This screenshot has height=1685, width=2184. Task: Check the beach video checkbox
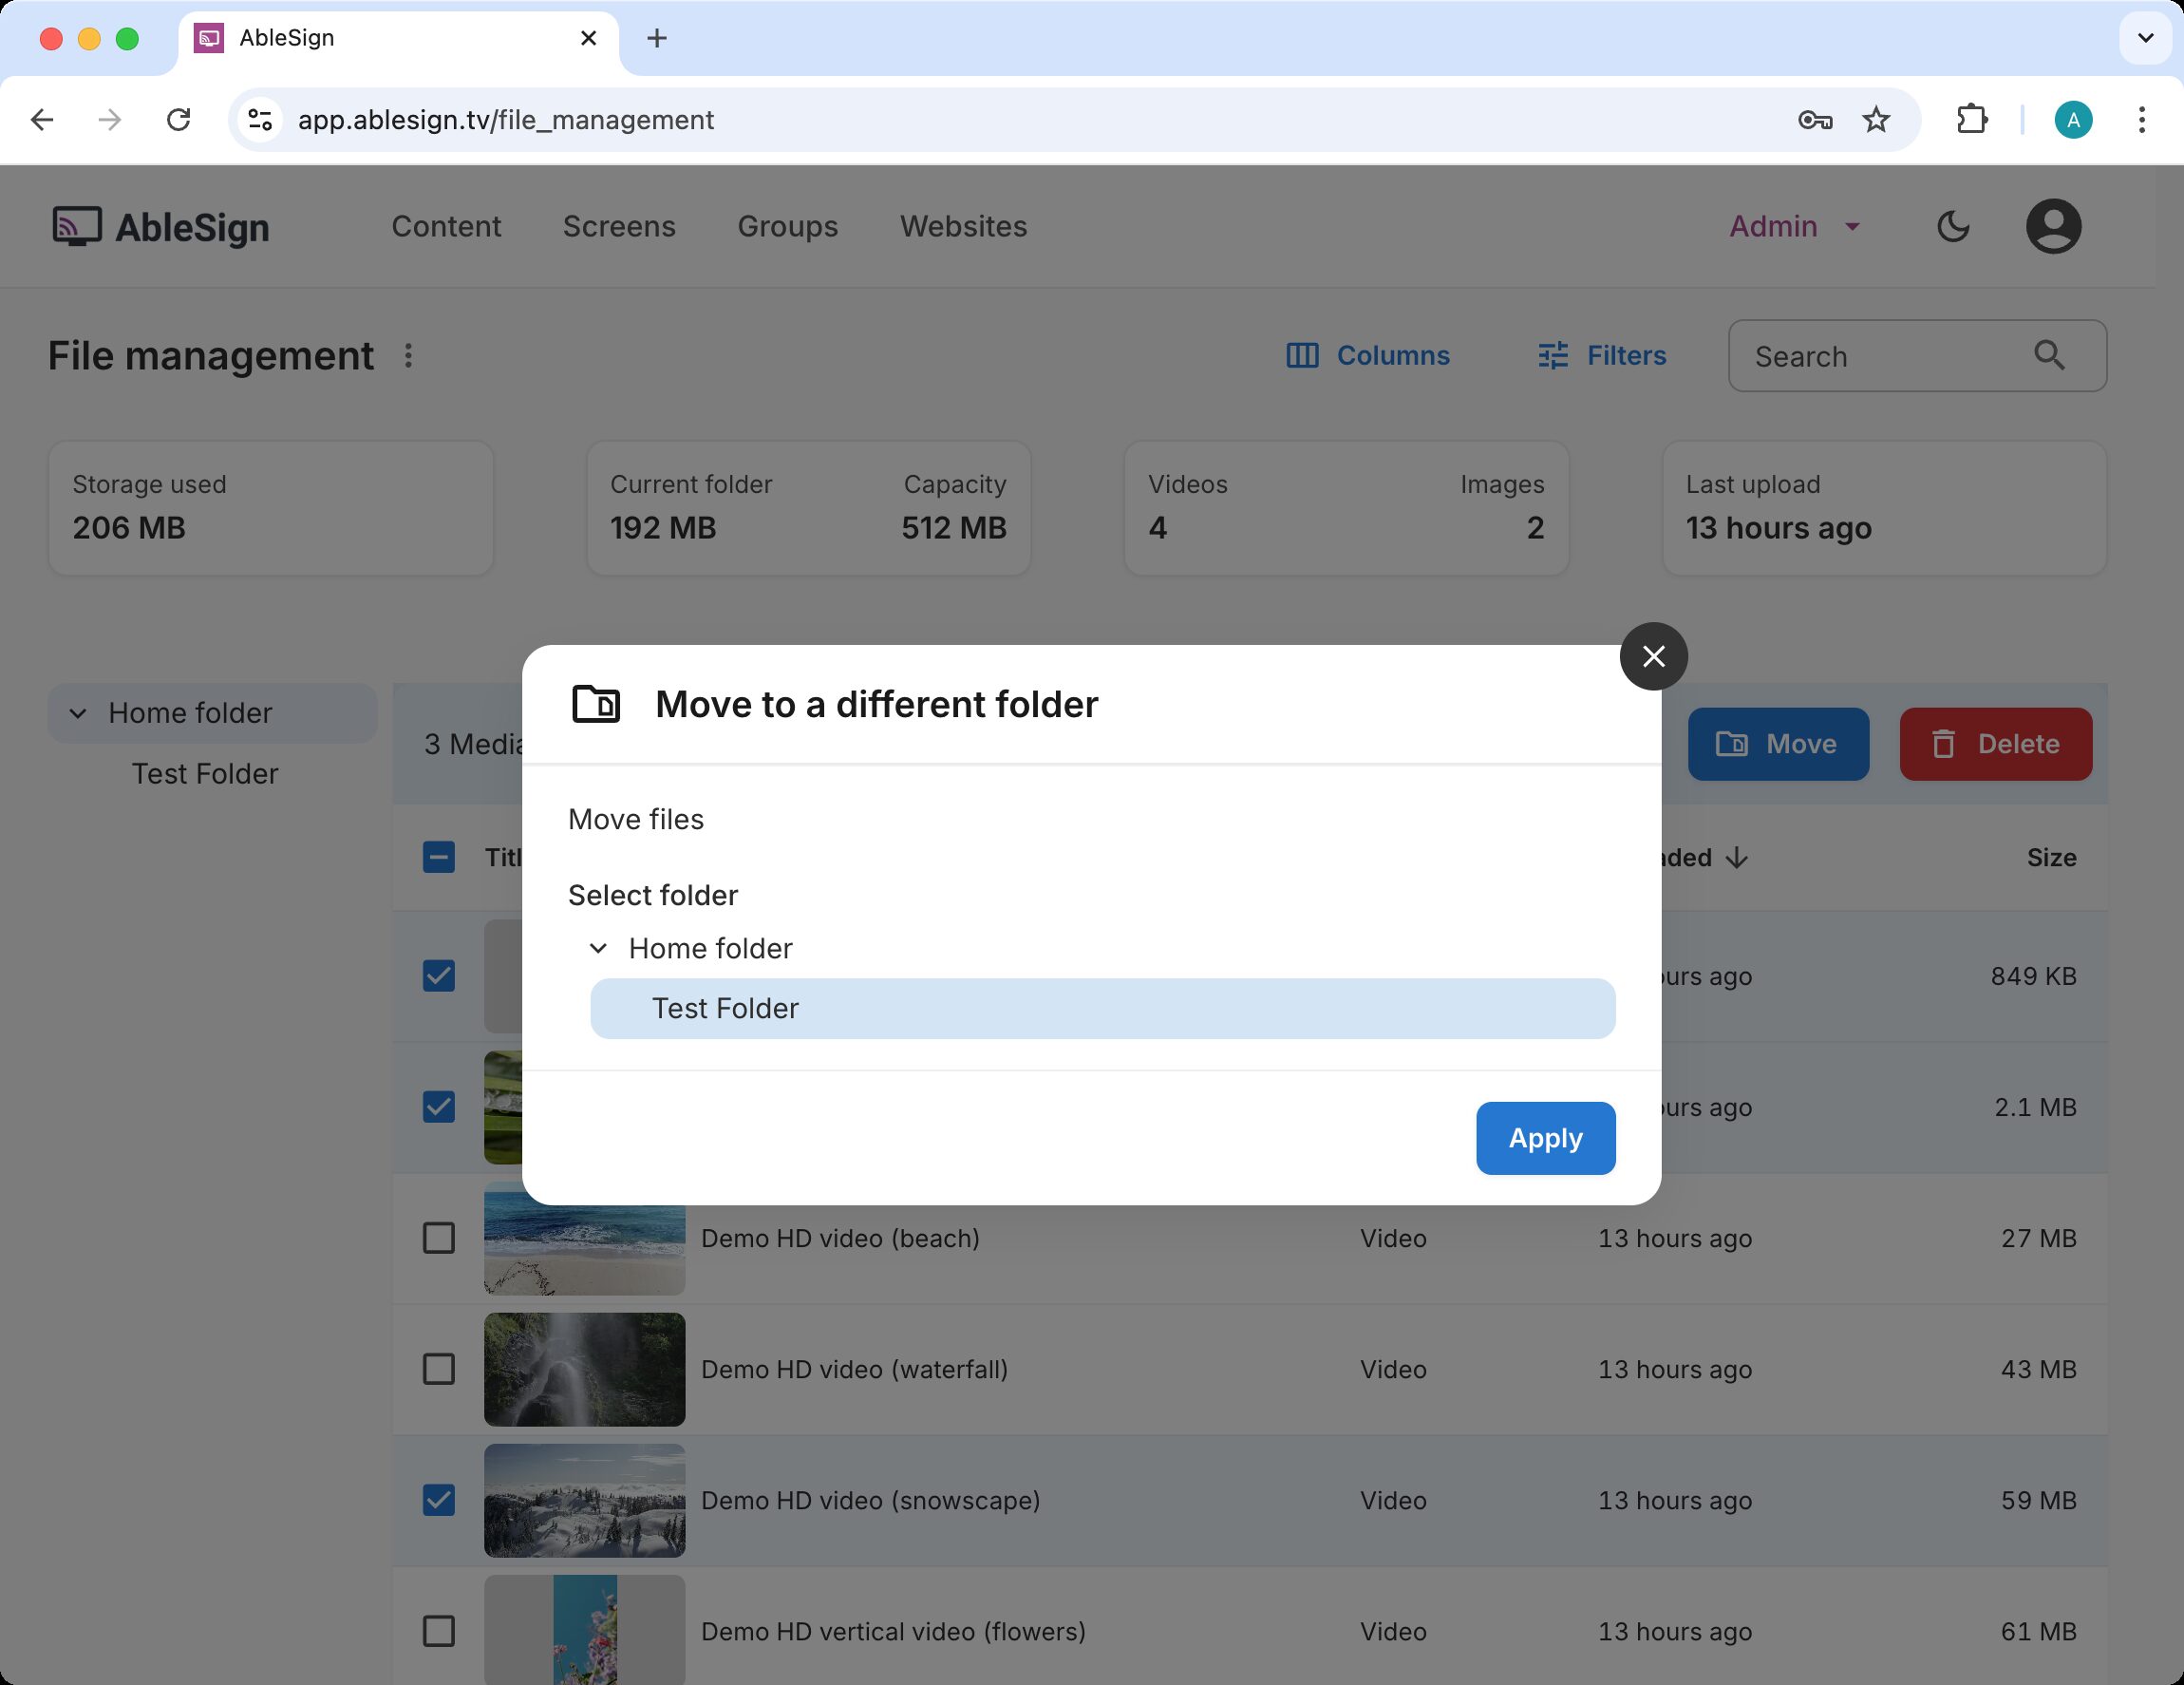coord(439,1238)
